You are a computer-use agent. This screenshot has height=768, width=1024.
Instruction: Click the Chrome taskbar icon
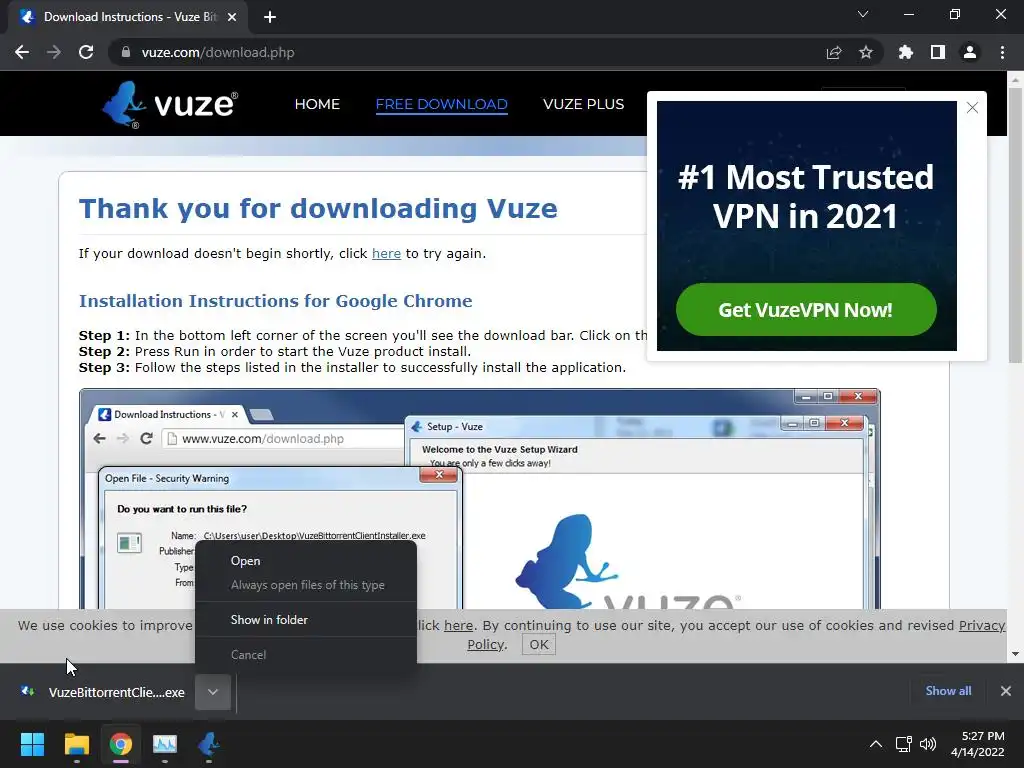(x=121, y=744)
